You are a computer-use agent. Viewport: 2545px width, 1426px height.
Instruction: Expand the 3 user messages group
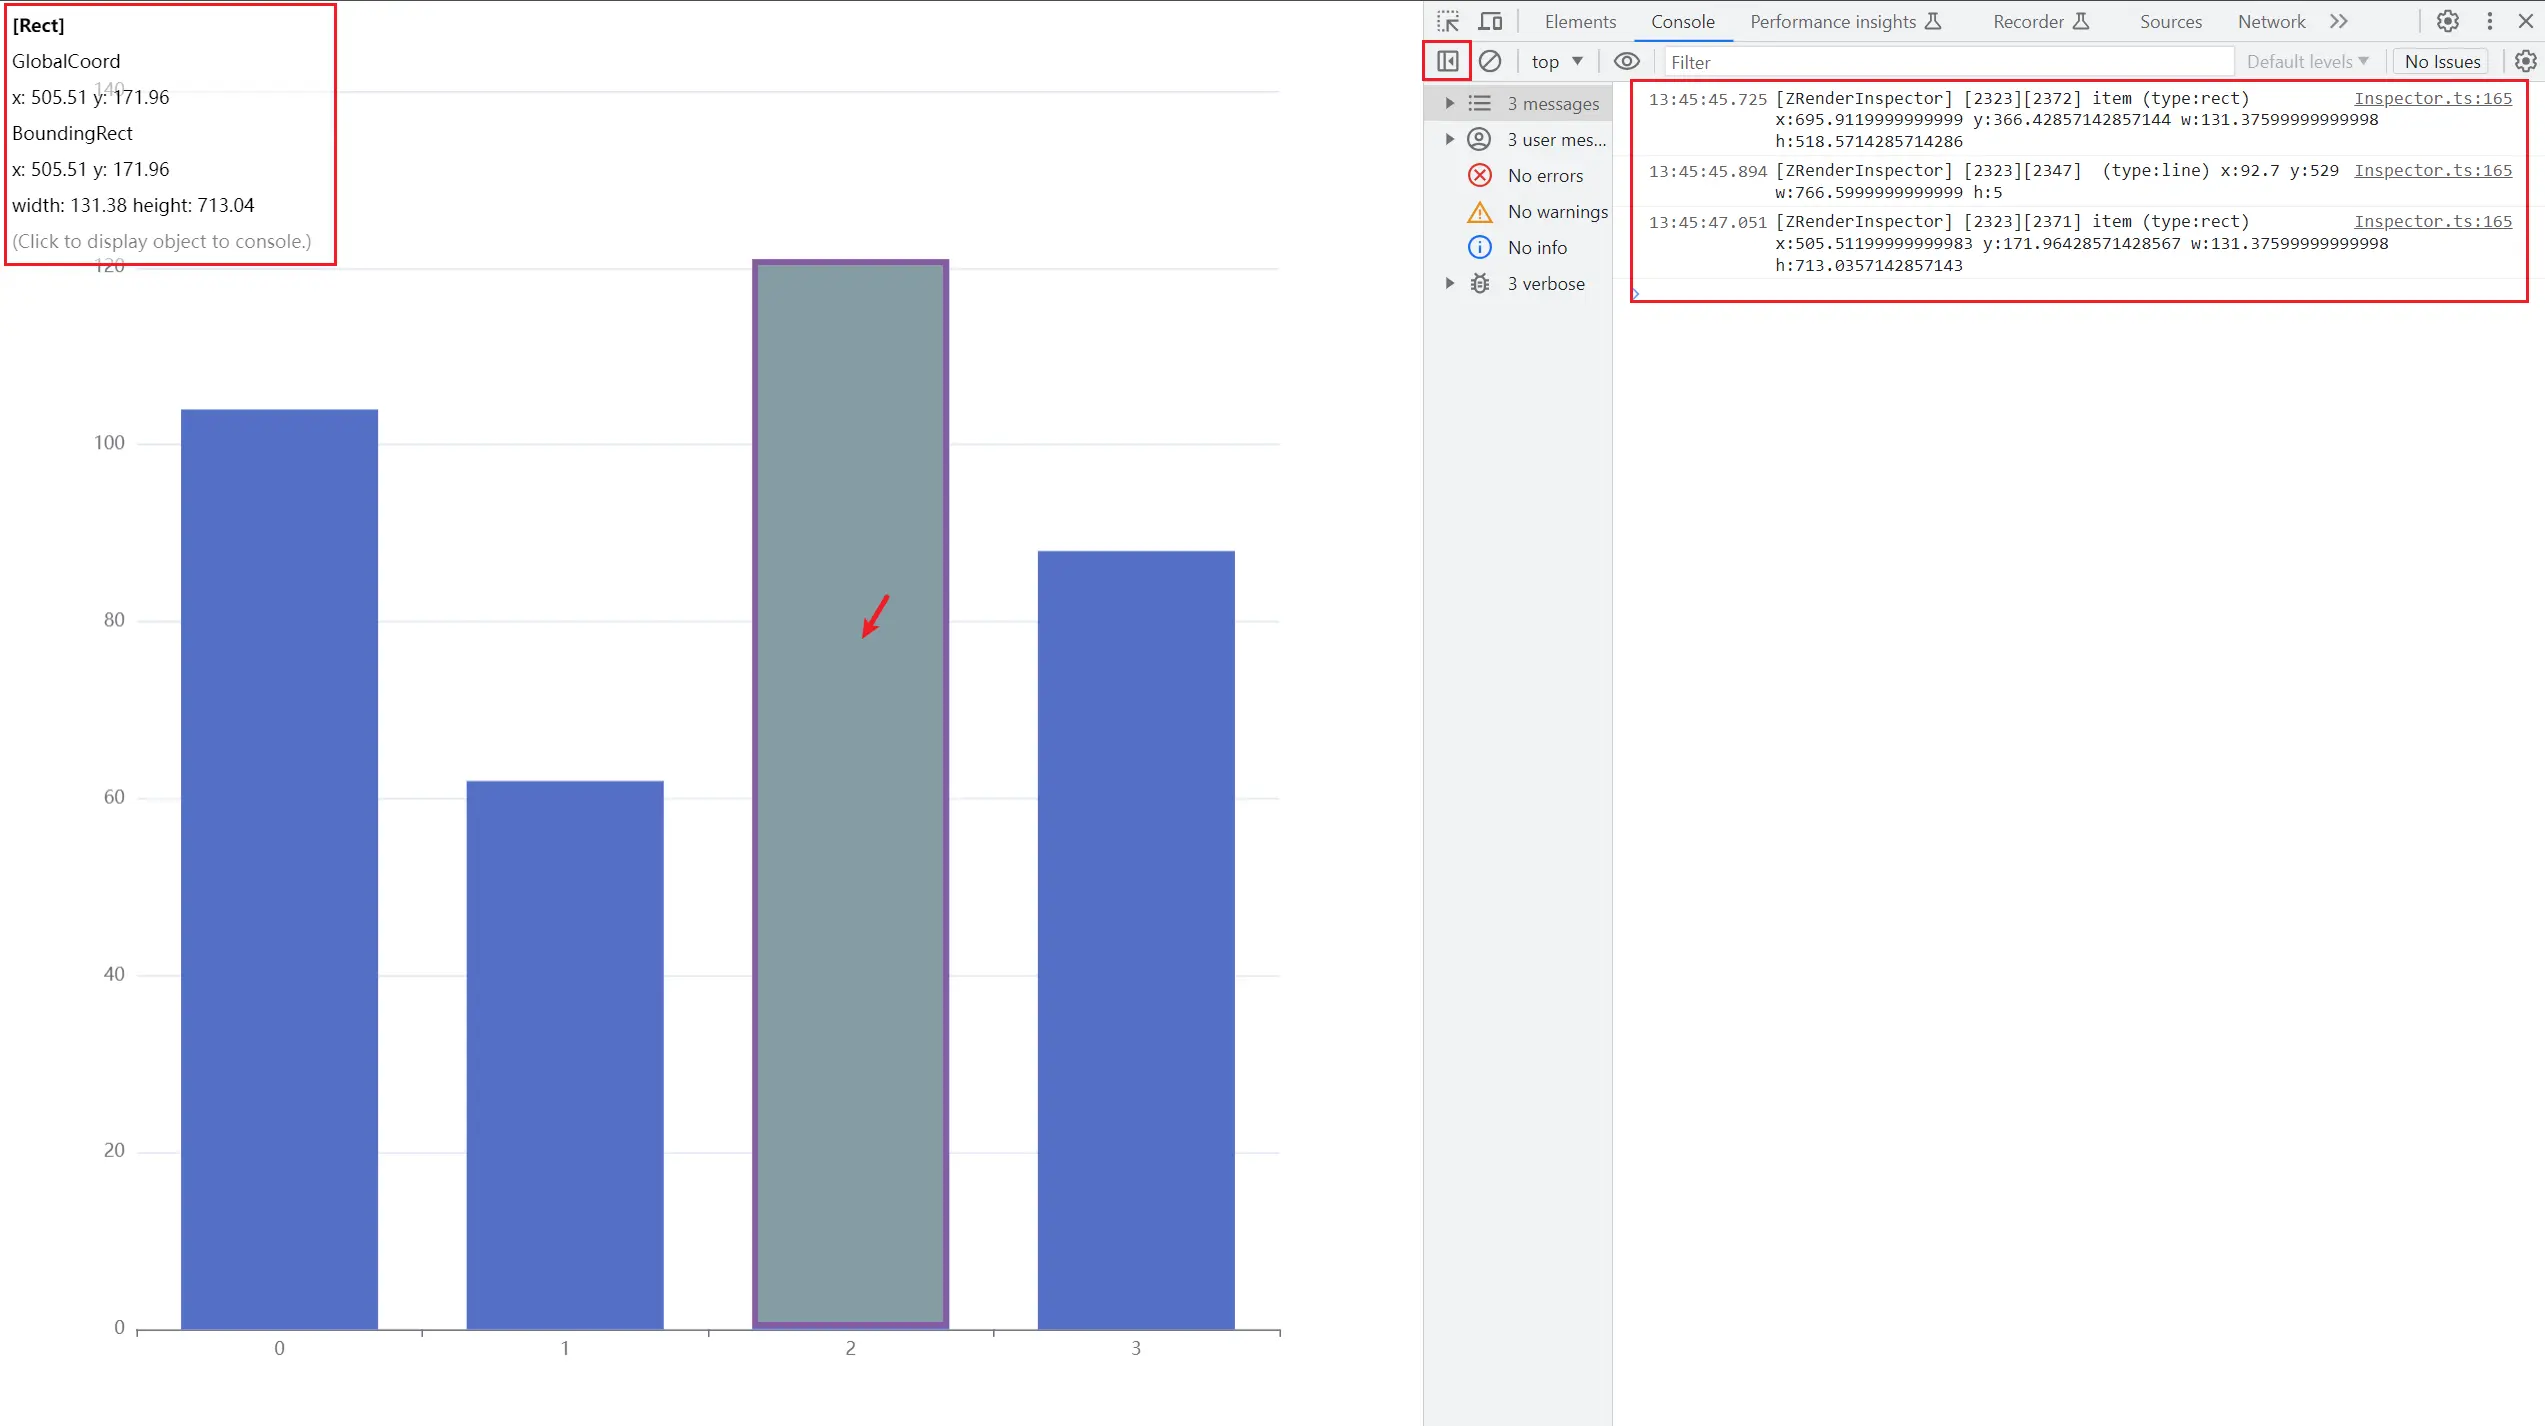(x=1449, y=139)
